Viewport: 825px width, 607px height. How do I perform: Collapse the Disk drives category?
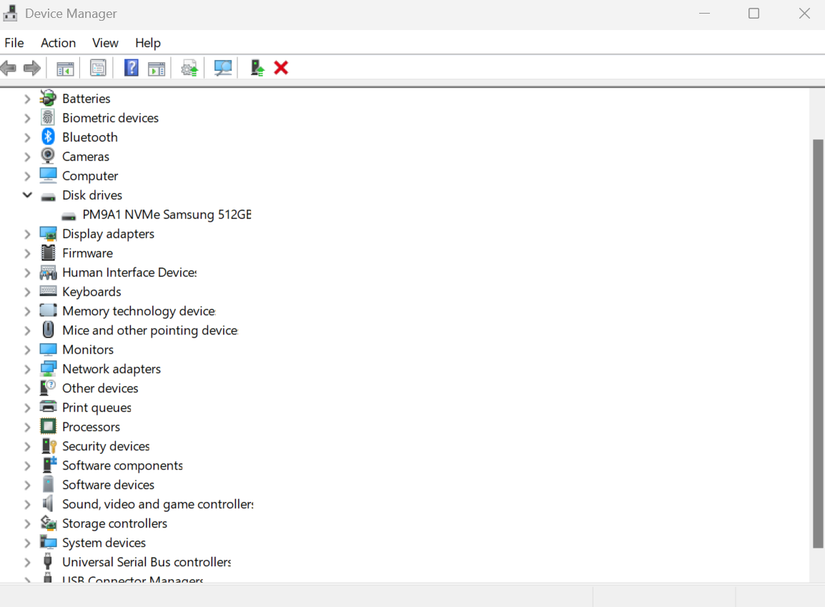click(27, 194)
